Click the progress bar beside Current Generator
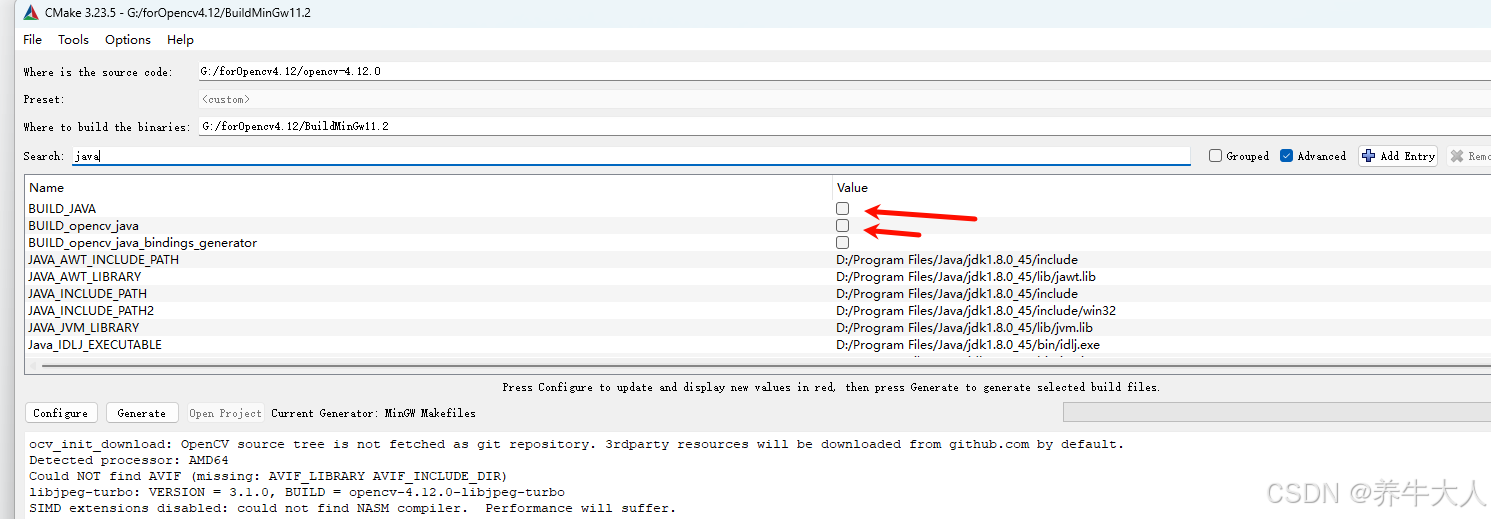The width and height of the screenshot is (1491, 519). pos(1277,412)
